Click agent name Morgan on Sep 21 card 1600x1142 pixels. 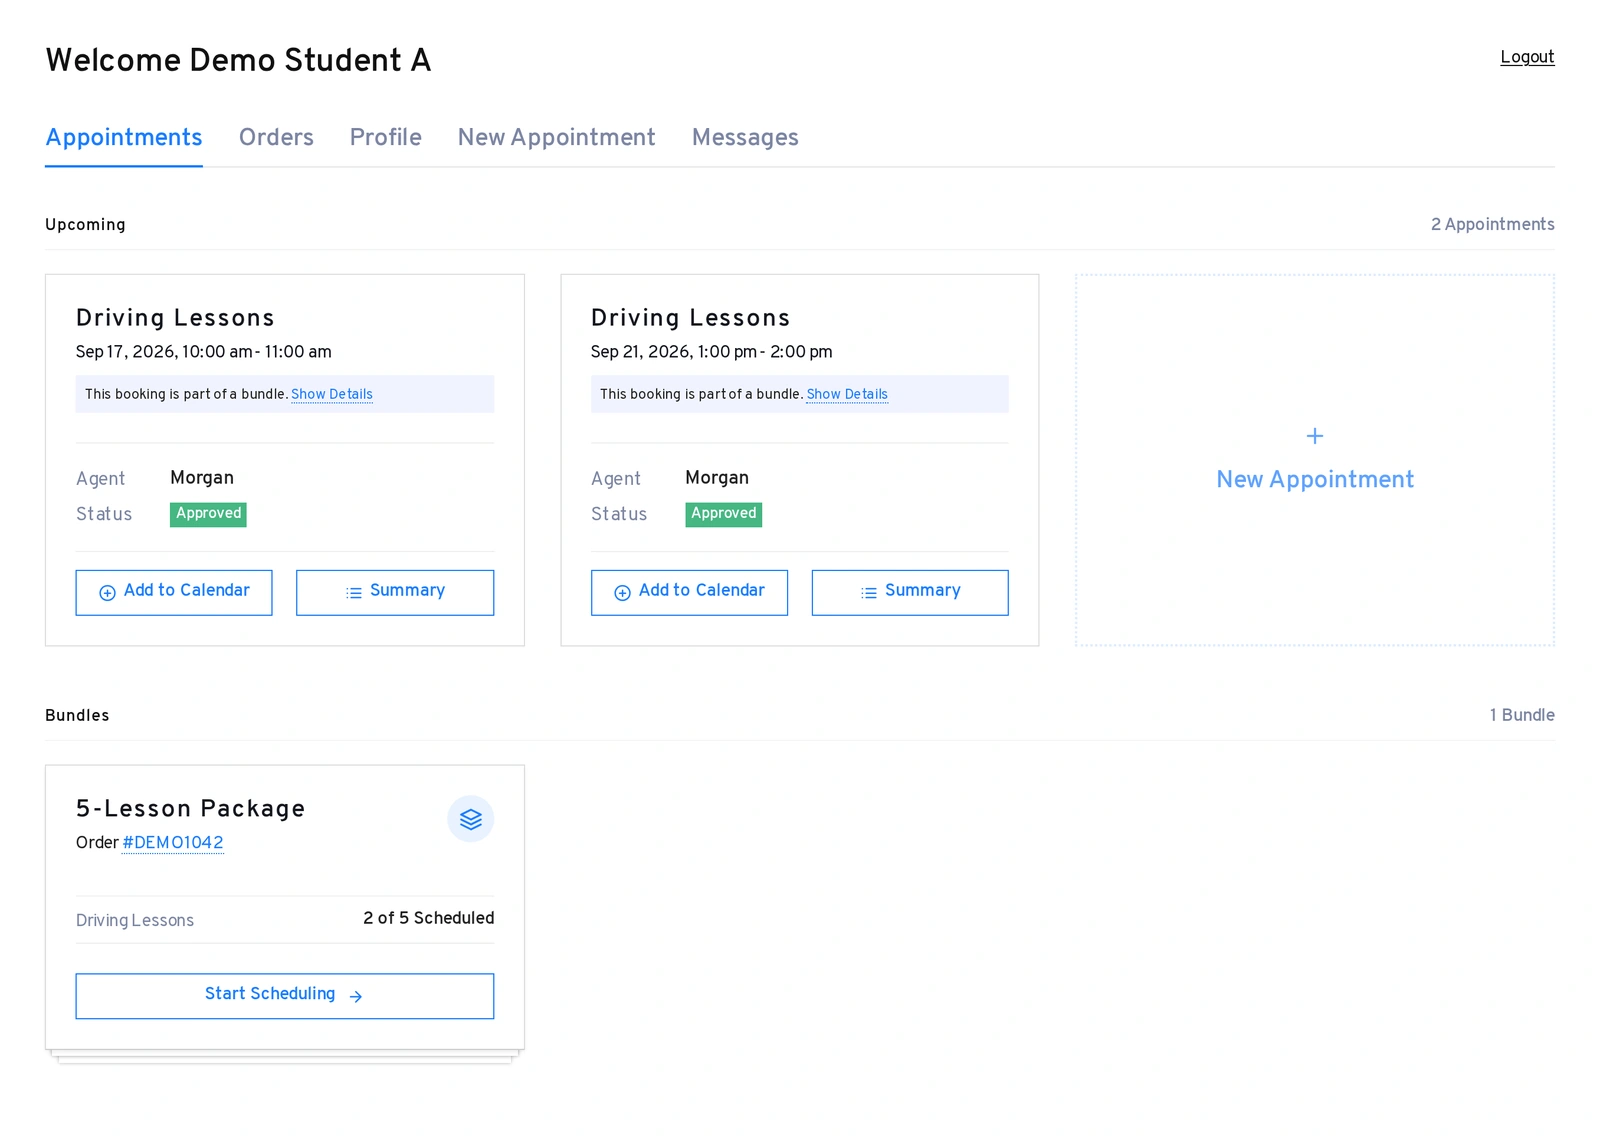click(717, 478)
